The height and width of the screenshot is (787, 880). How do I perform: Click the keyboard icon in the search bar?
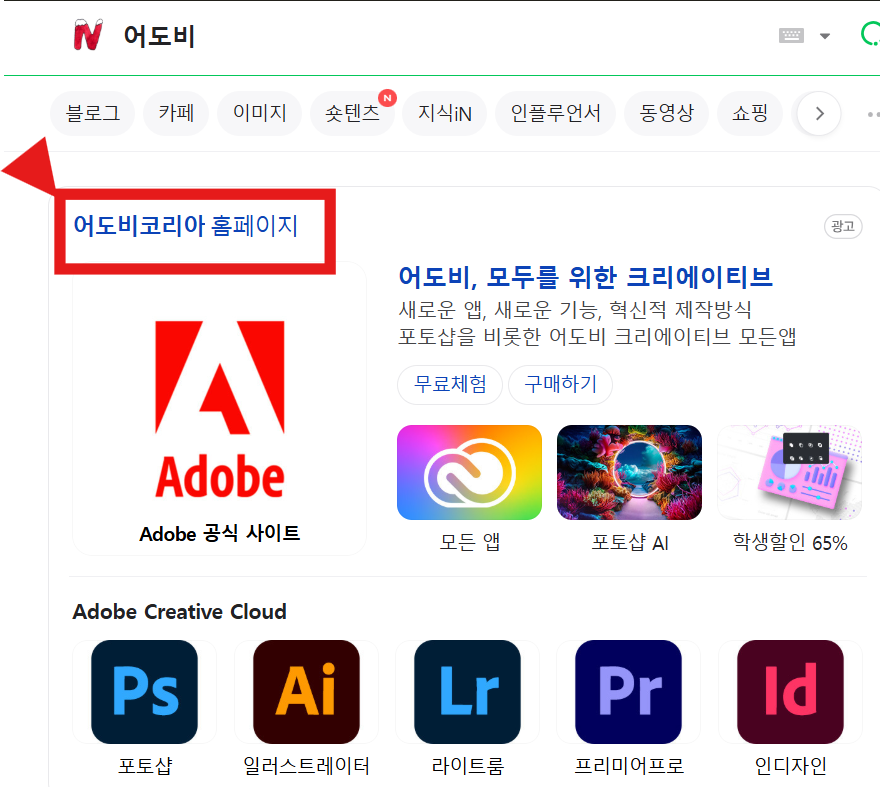pyautogui.click(x=791, y=35)
